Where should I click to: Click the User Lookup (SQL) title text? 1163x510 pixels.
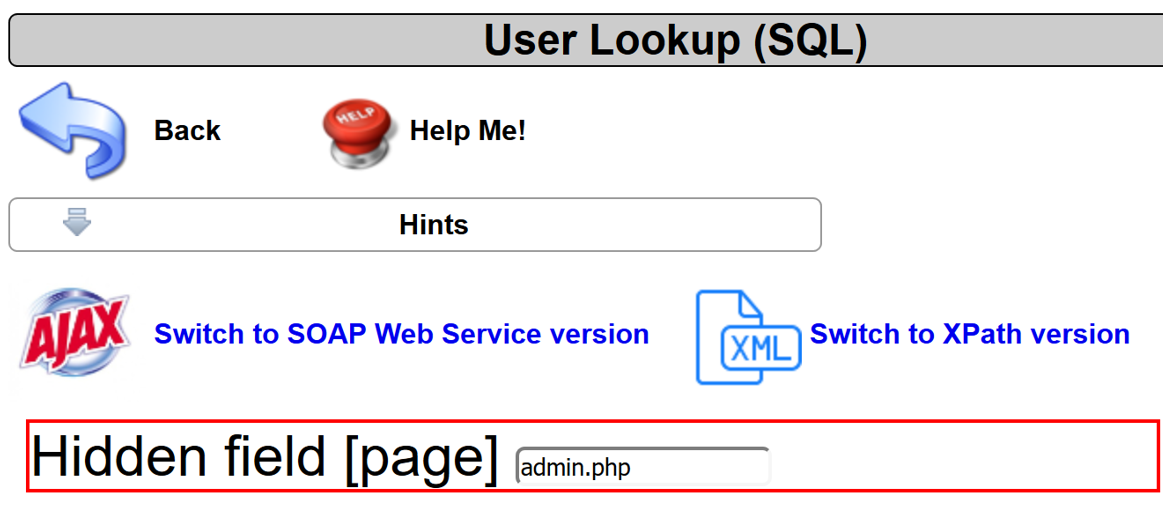[675, 40]
